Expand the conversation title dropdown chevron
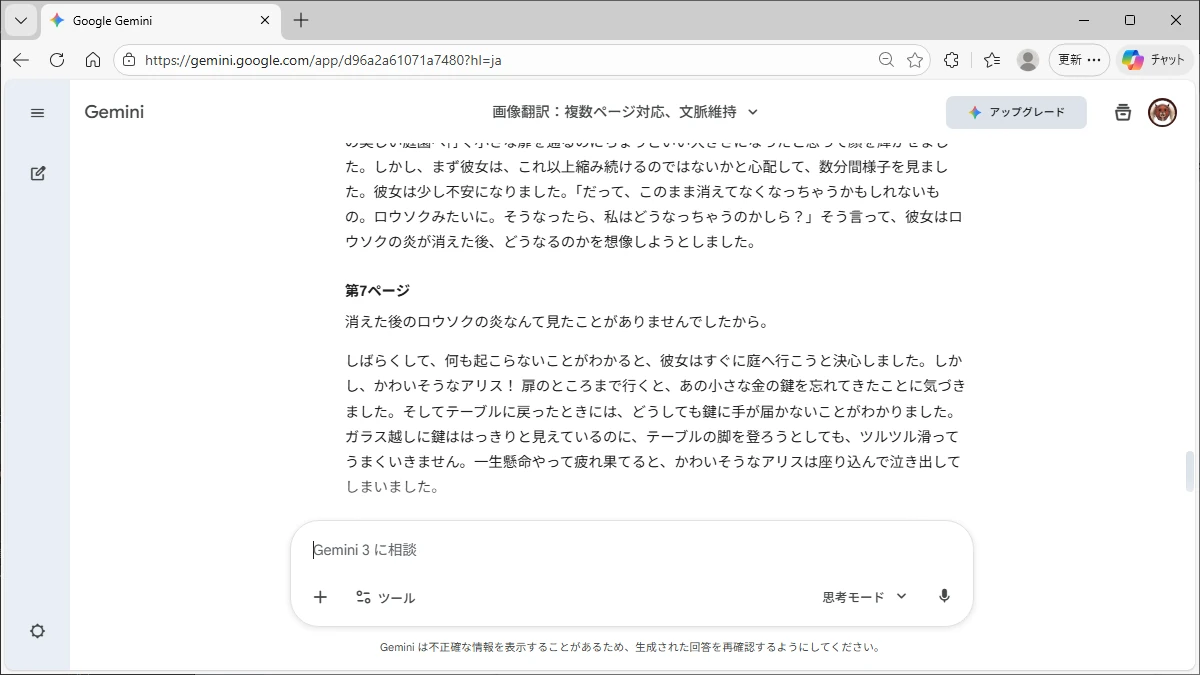 [753, 112]
